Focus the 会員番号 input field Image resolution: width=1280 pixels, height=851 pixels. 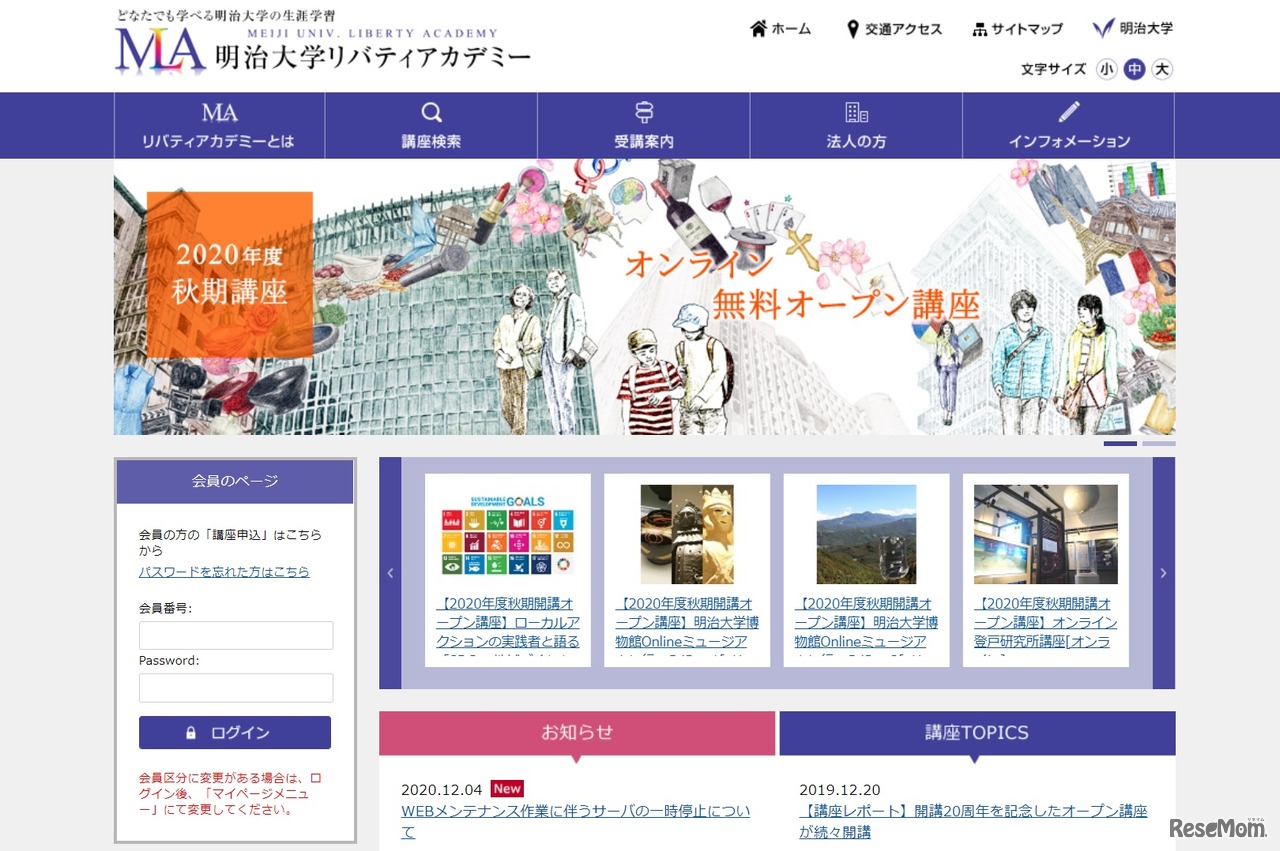(236, 635)
